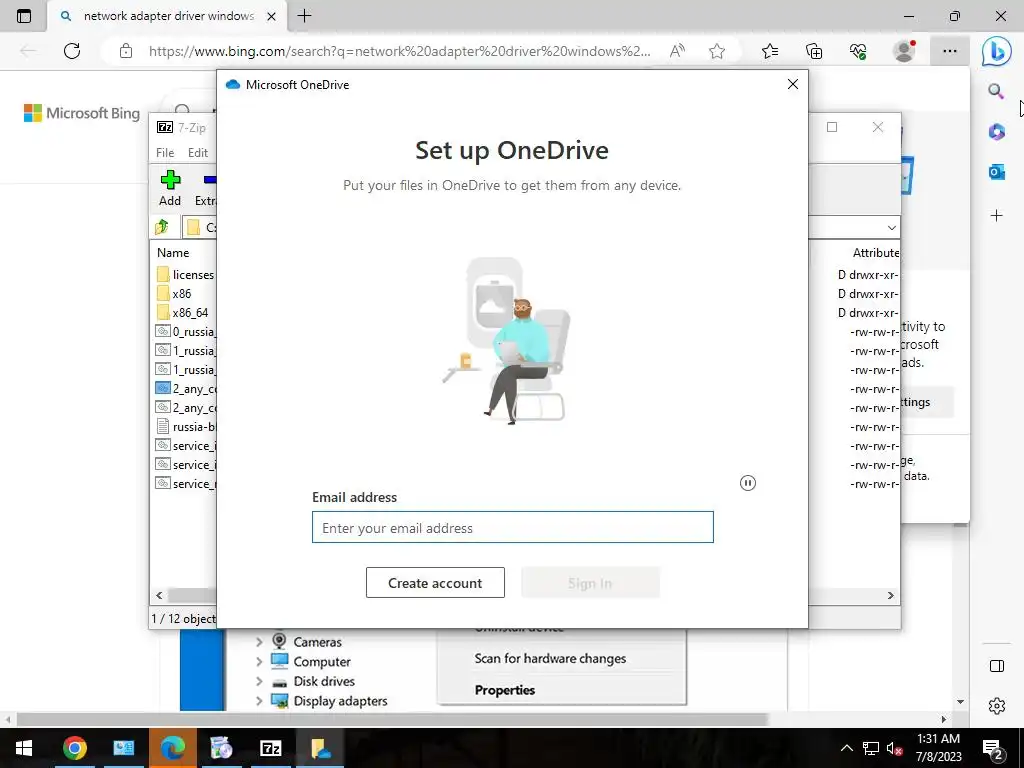Pause the OneDrive animation
Viewport: 1024px width, 768px height.
click(748, 483)
